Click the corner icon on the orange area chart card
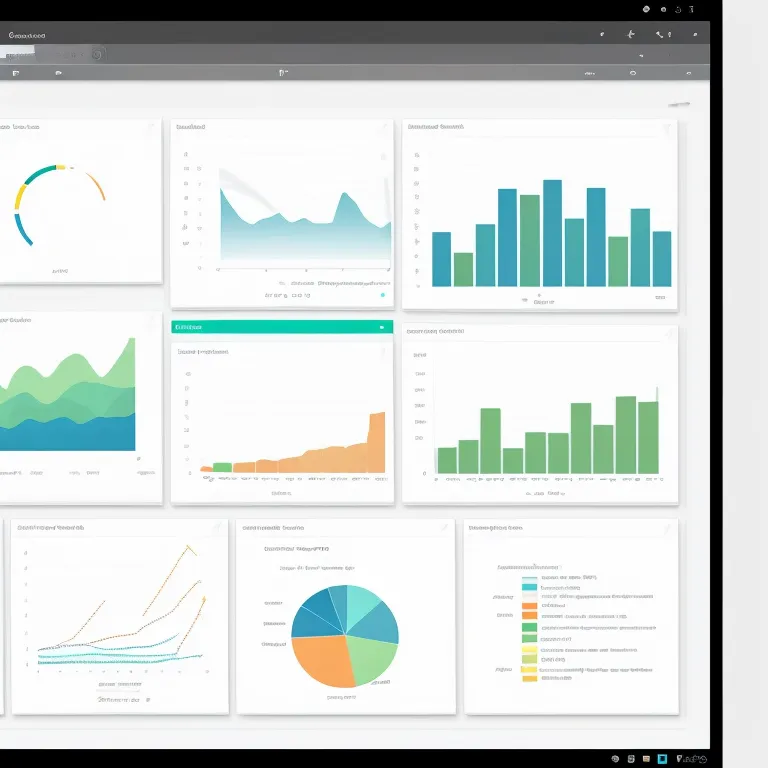Image resolution: width=768 pixels, height=768 pixels. click(382, 352)
